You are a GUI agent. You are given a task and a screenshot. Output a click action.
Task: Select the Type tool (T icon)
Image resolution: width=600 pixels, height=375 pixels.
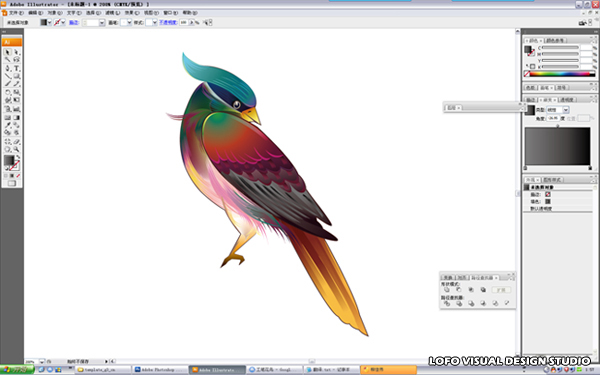16,68
